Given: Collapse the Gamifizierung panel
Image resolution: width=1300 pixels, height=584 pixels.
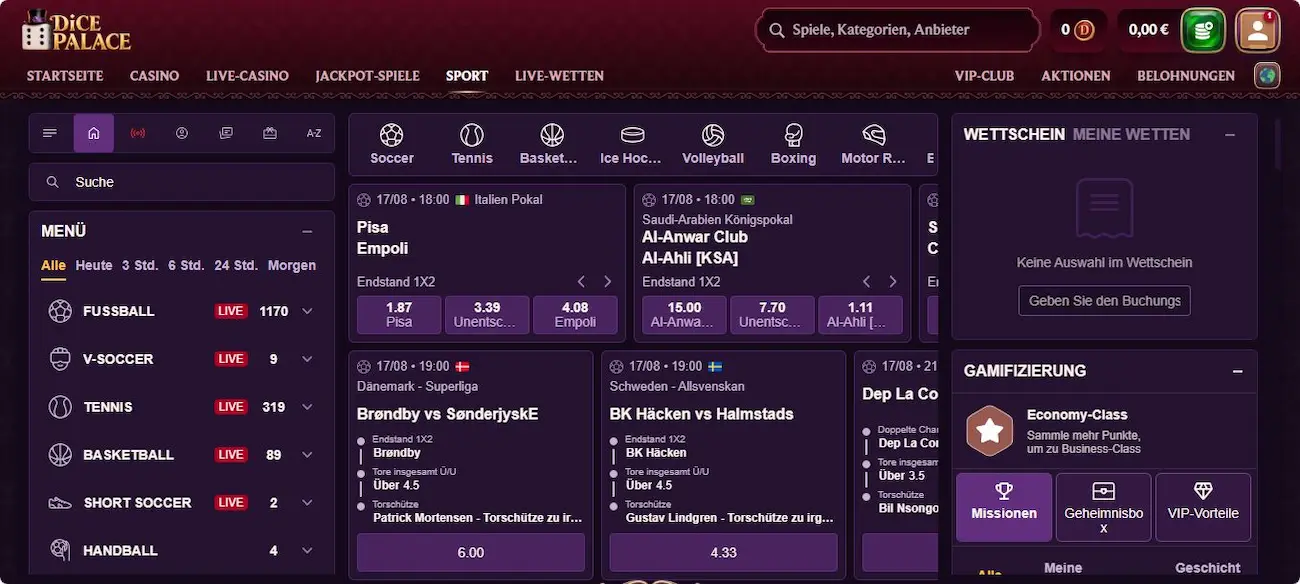Looking at the screenshot, I should point(1237,371).
